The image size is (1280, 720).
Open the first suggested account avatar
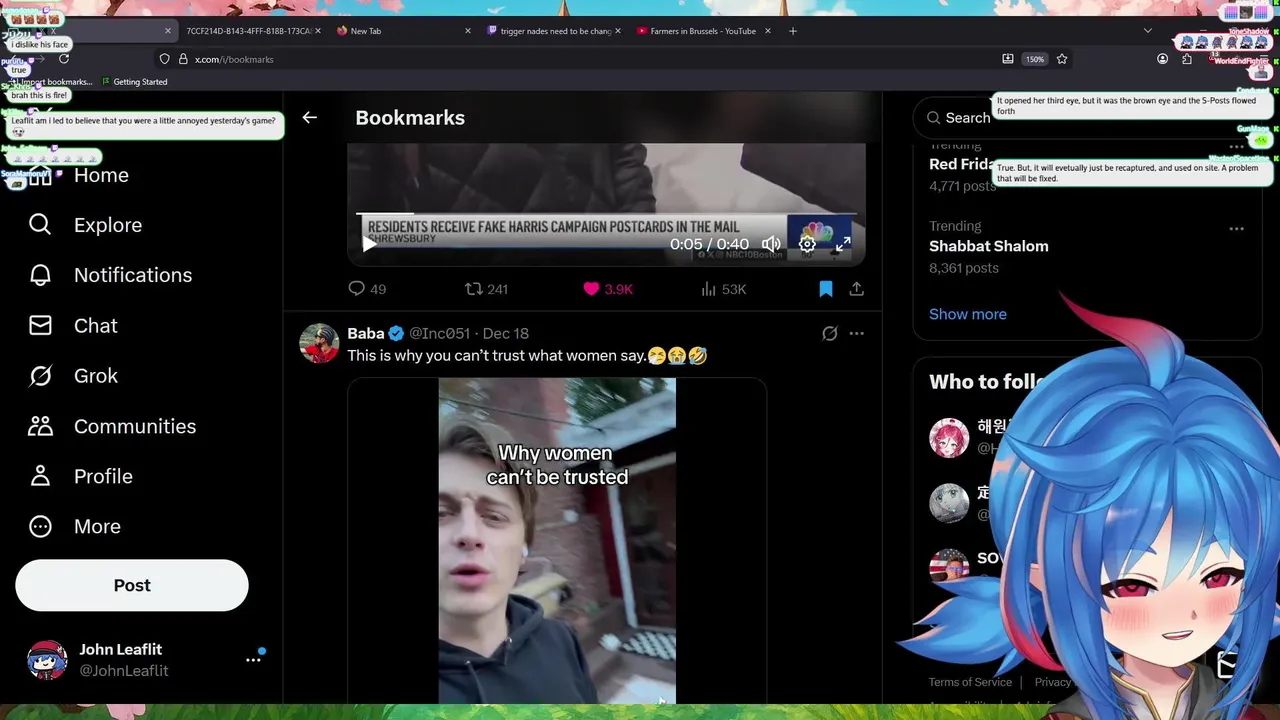coord(949,438)
